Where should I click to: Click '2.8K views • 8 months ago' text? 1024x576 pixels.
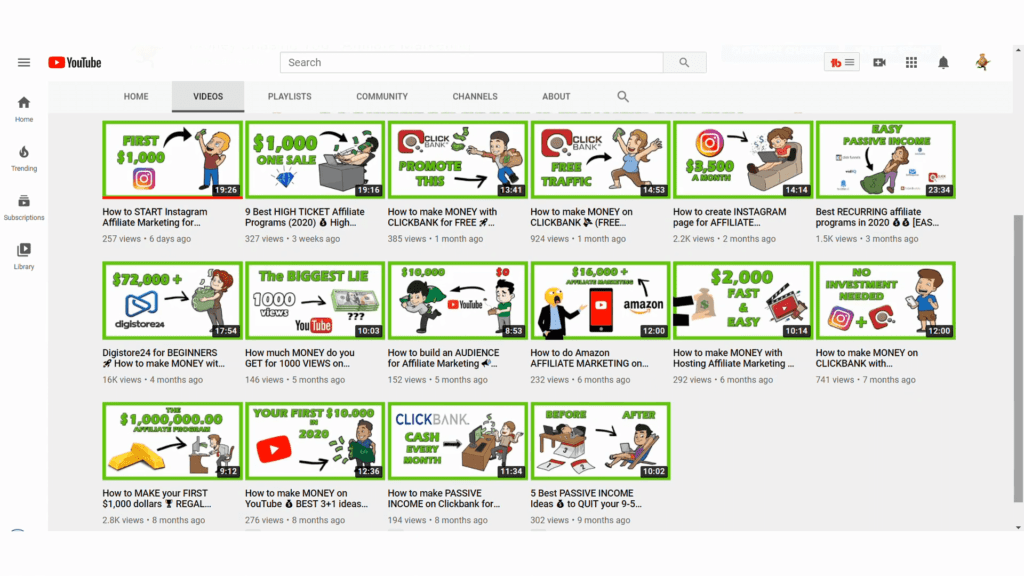pos(153,520)
